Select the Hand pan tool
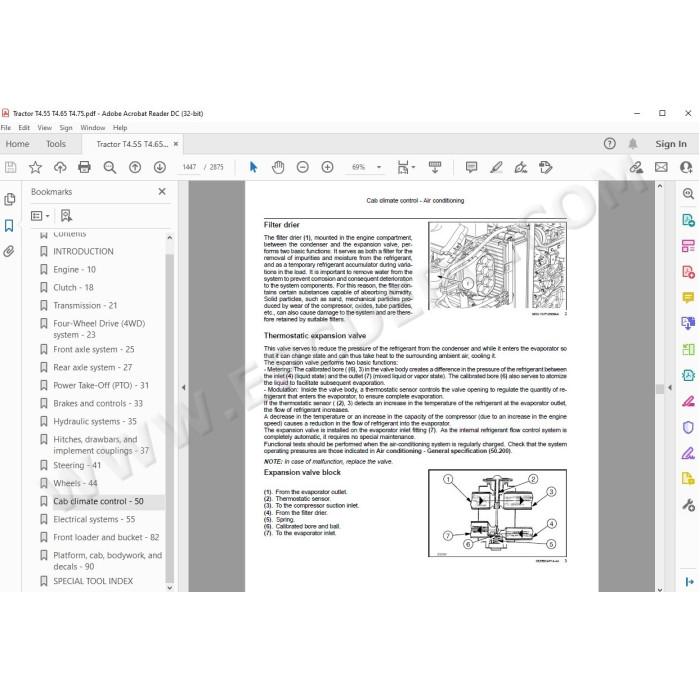 (278, 167)
